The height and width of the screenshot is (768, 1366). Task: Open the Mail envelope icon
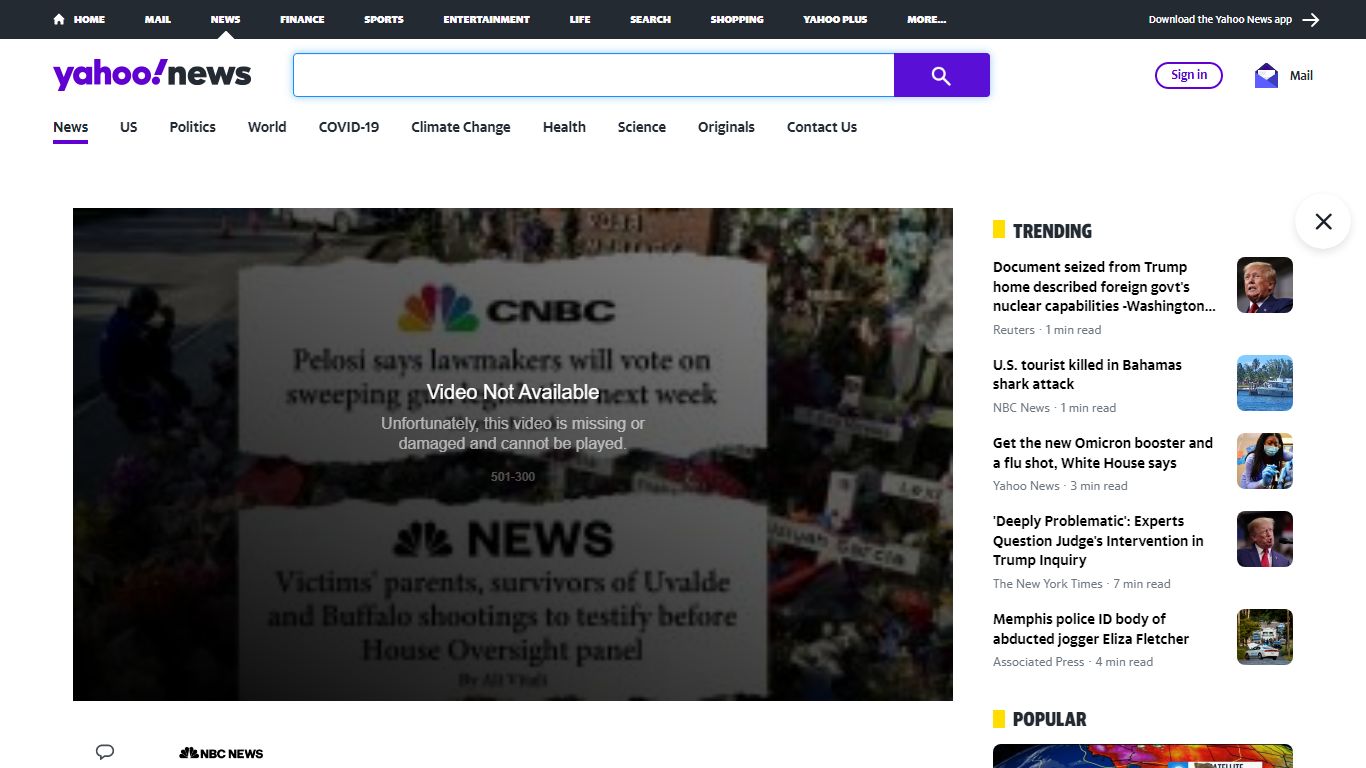(x=1266, y=75)
